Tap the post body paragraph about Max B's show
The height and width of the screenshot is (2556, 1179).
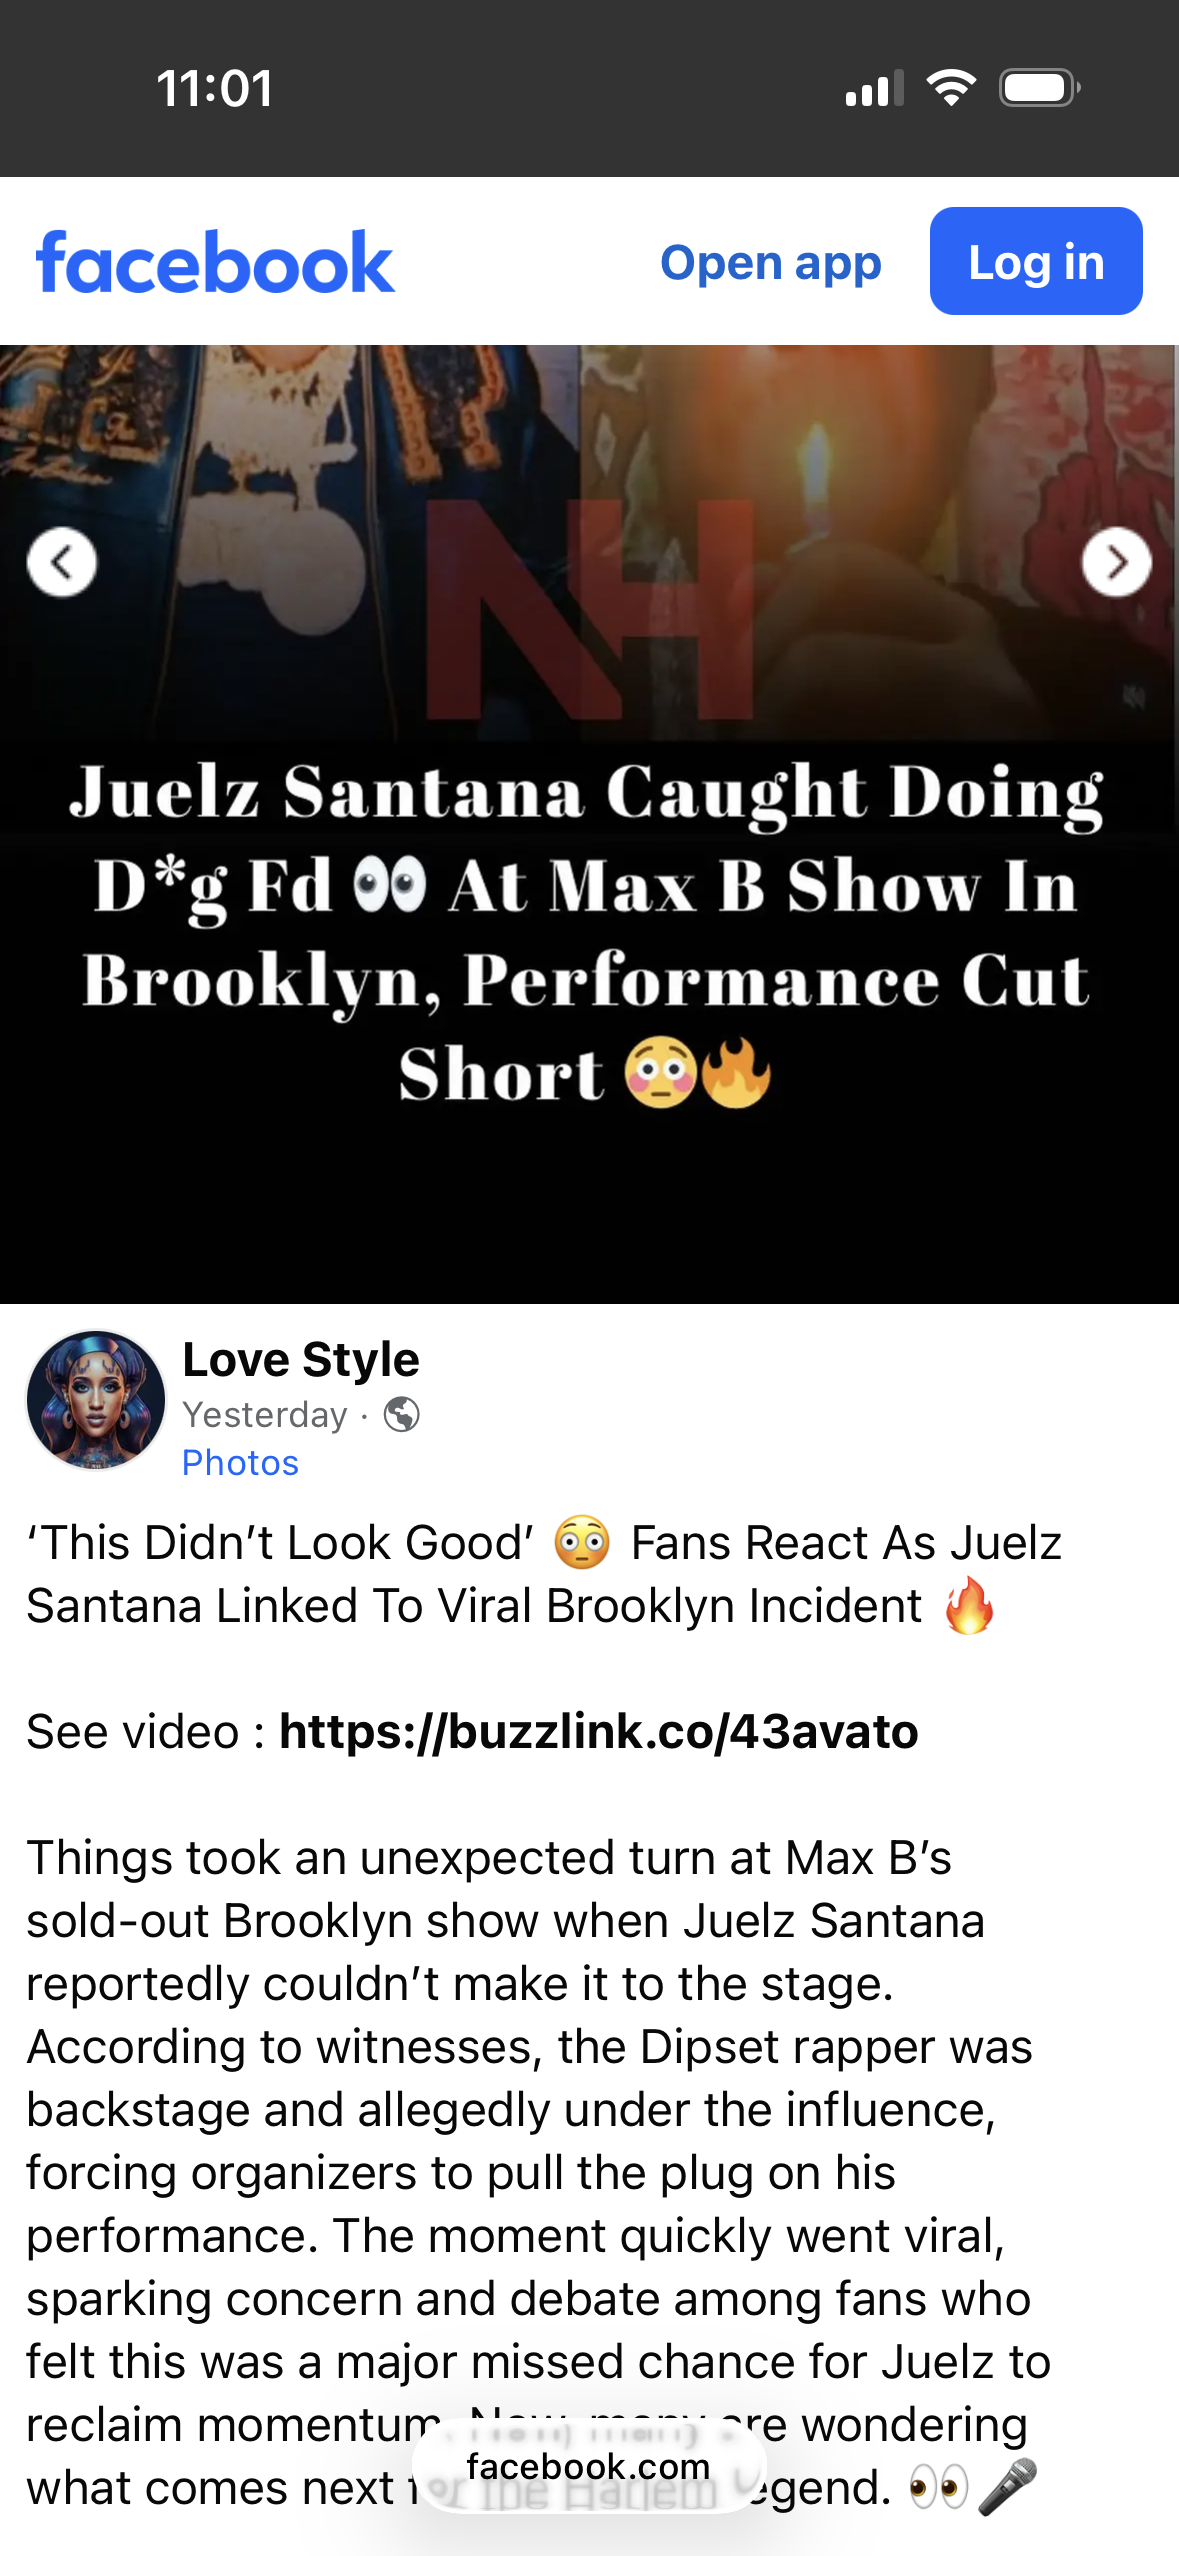540,2173
